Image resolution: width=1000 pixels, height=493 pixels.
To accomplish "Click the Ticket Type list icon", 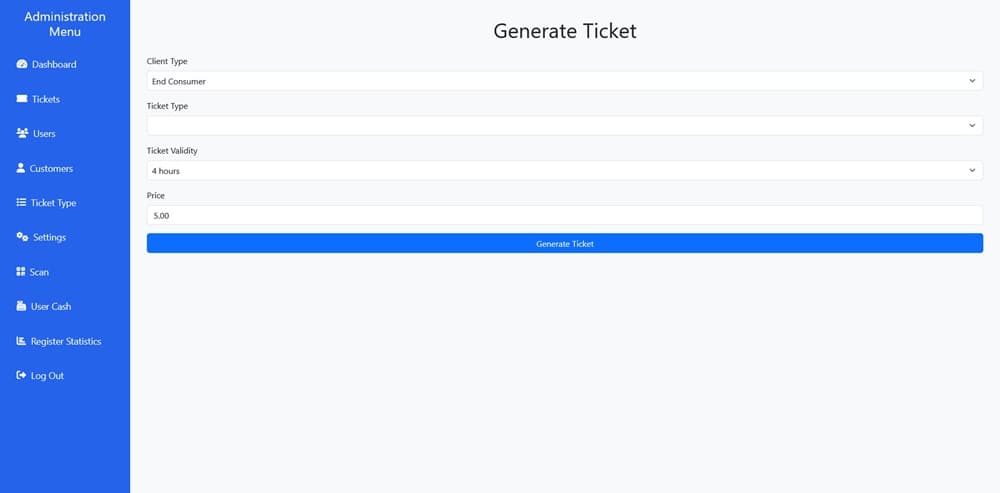I will pyautogui.click(x=22, y=203).
